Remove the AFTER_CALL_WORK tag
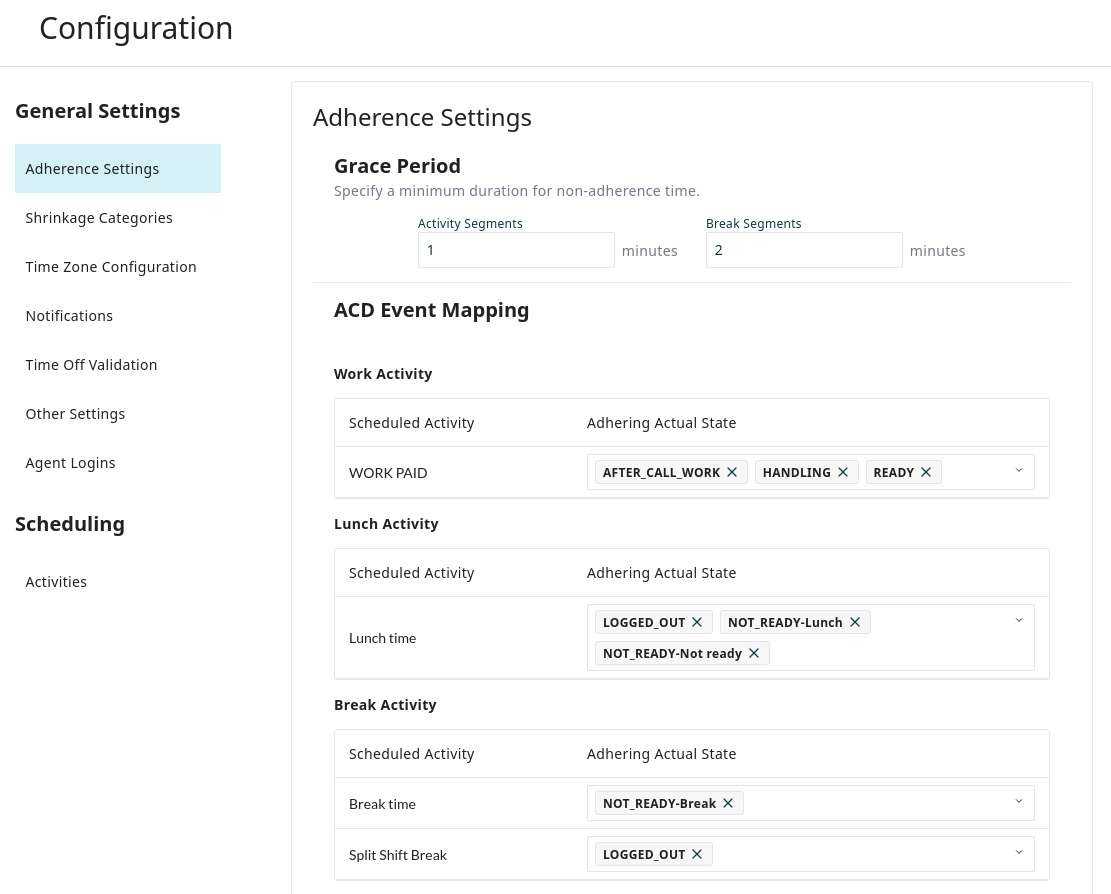Viewport: 1111px width, 894px height. coord(732,472)
